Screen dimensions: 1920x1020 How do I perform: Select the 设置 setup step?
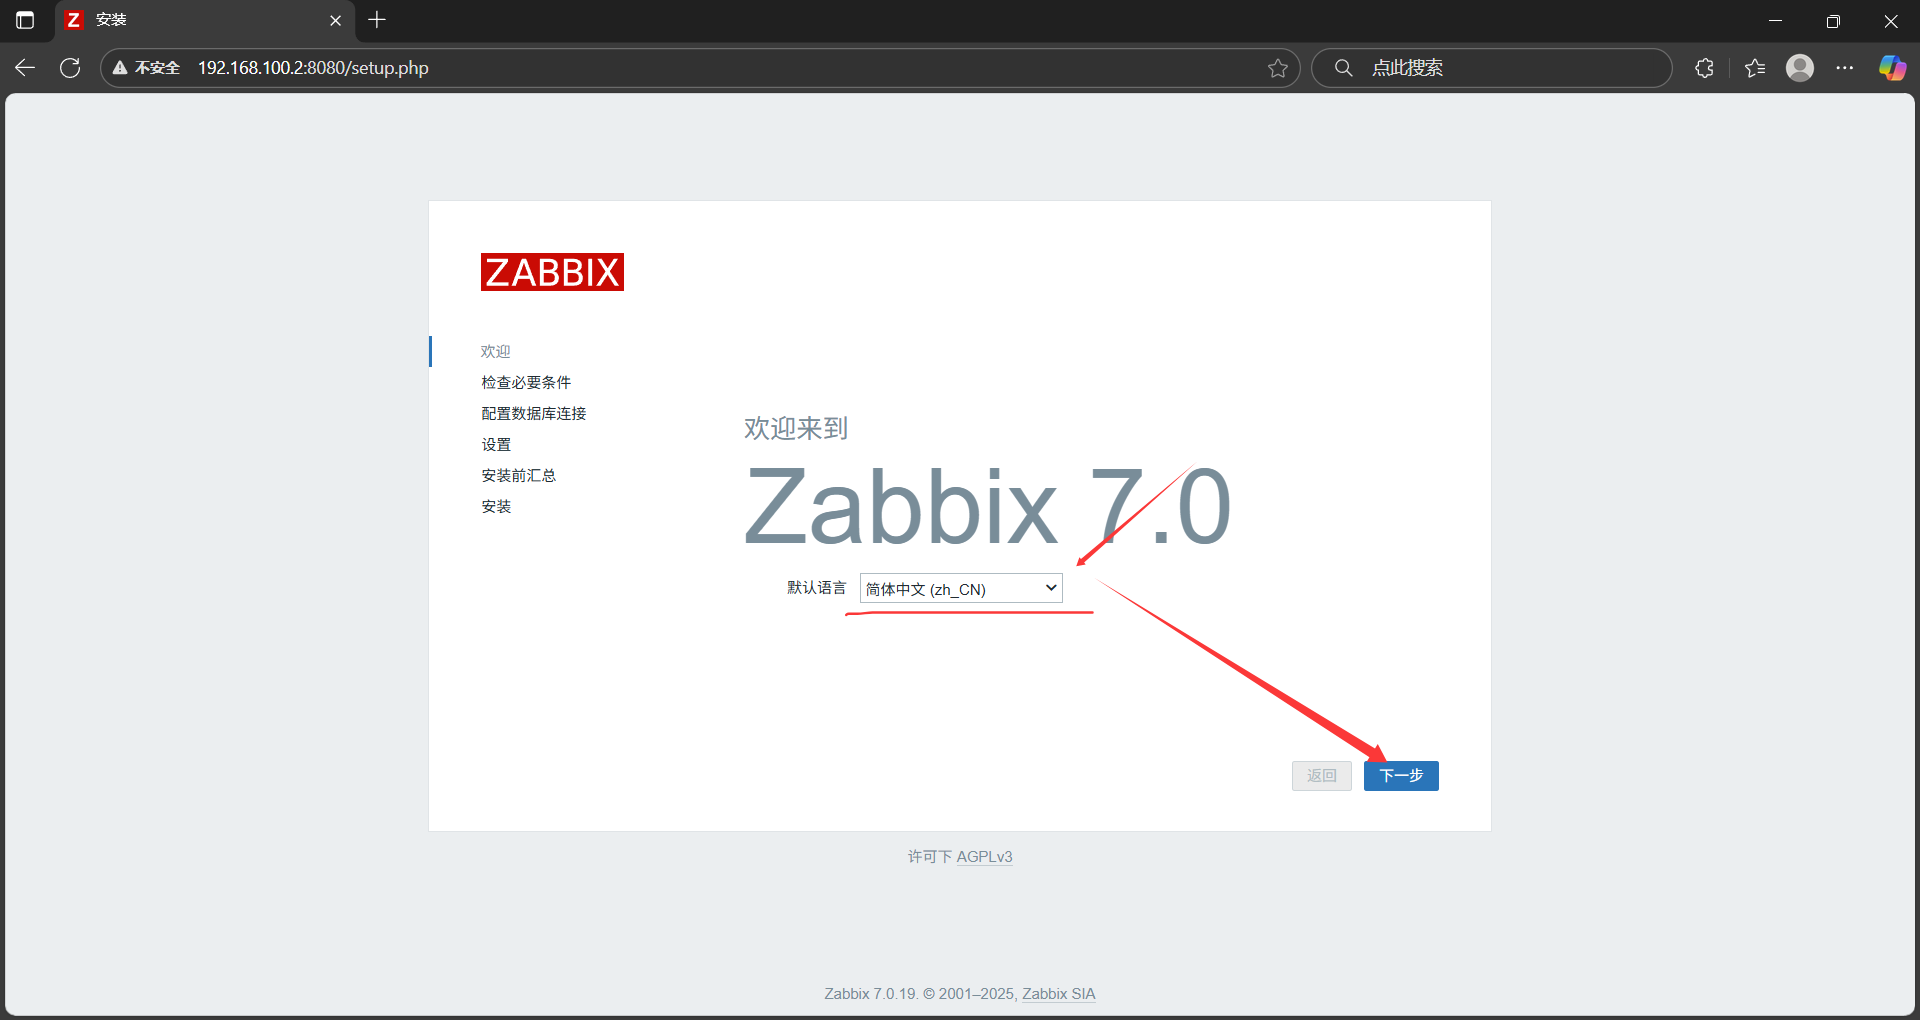(x=496, y=445)
